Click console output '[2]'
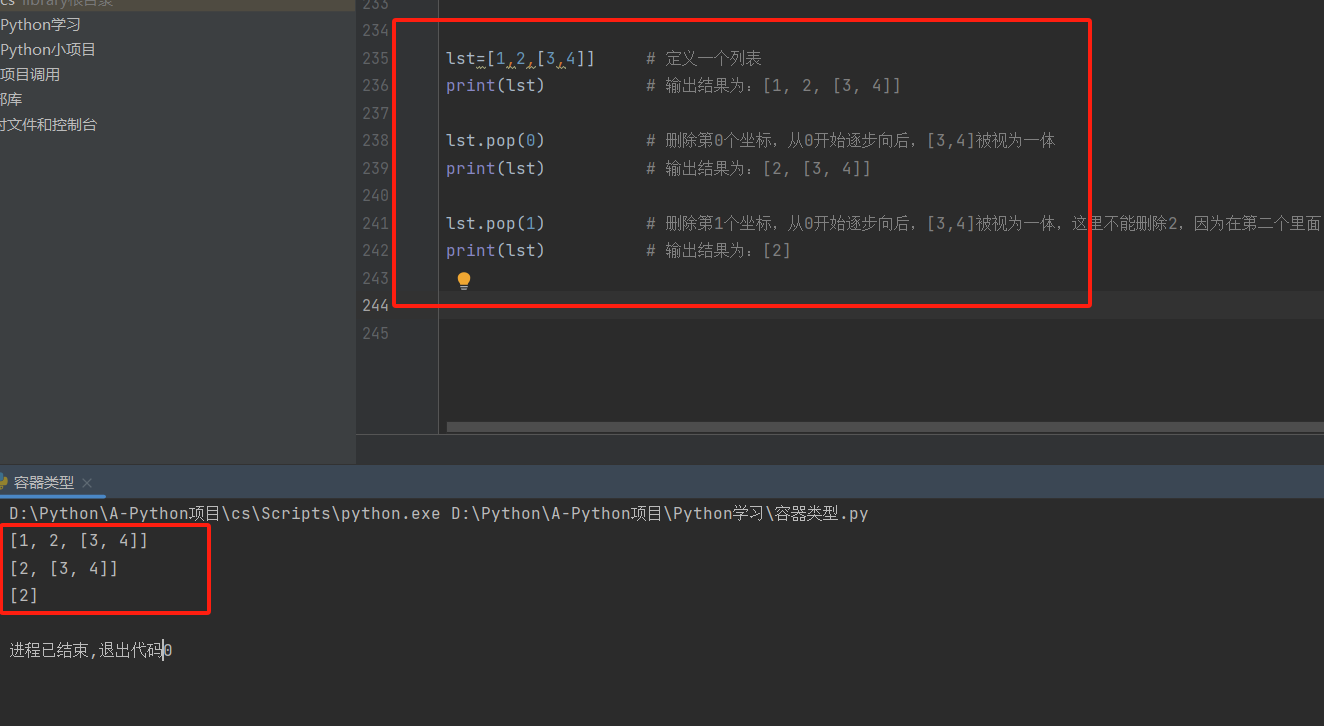 click(x=24, y=595)
